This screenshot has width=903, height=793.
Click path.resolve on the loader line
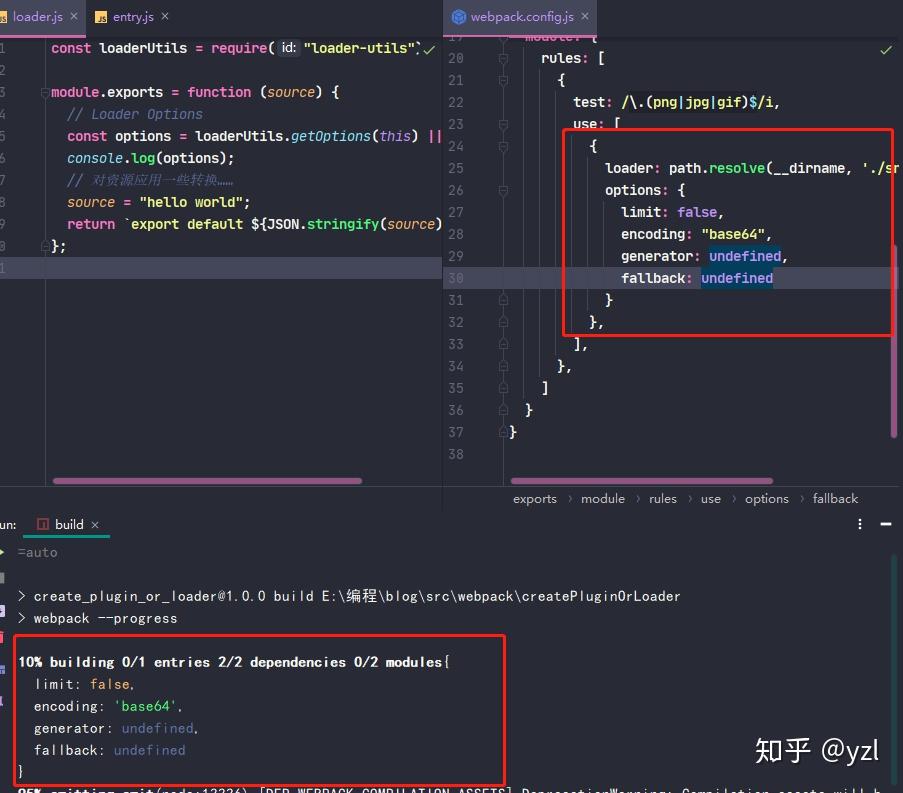click(716, 169)
